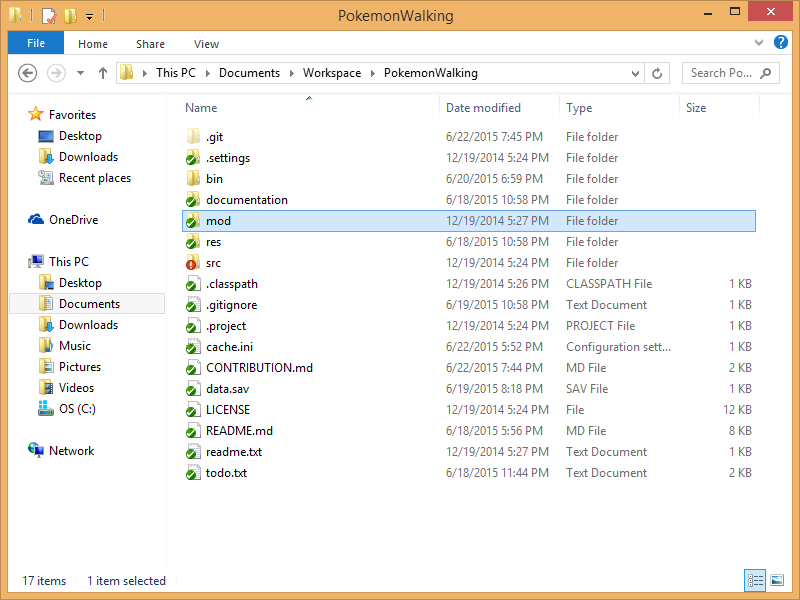Switch to Details view layout
The image size is (800, 600).
(755, 580)
